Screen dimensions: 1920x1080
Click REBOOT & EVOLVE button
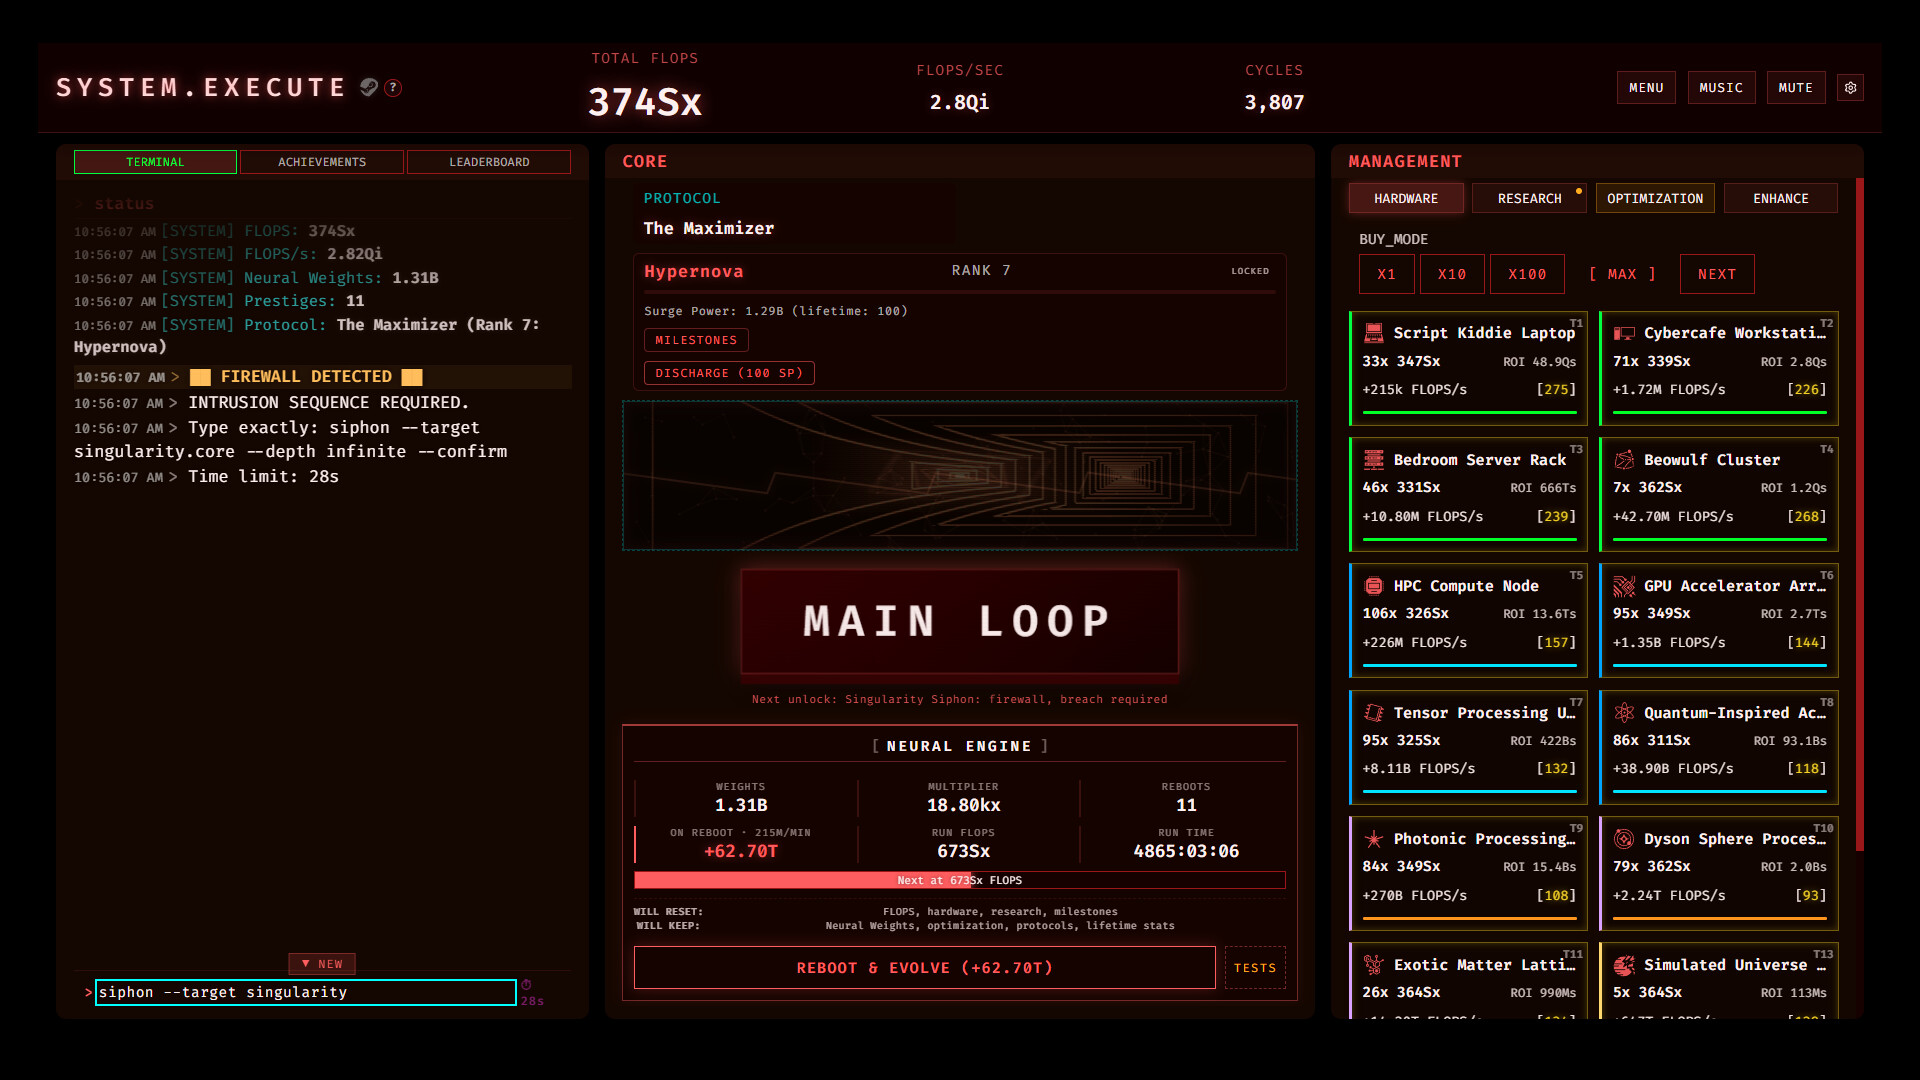click(924, 968)
